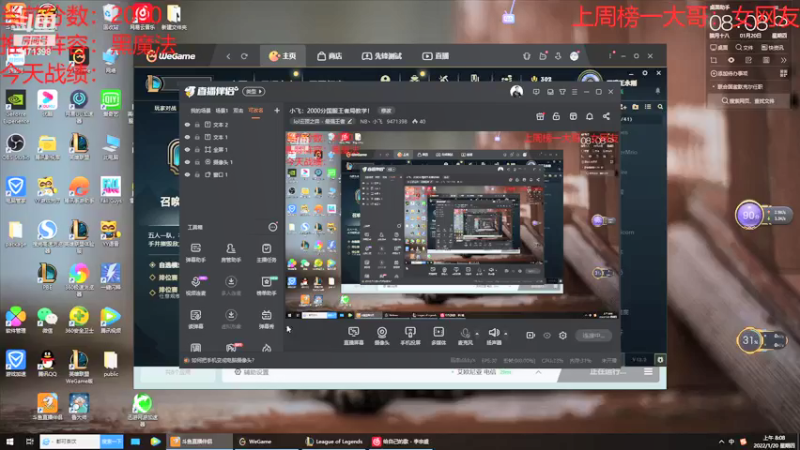
Task: Click the speaker 扬声器 control
Action: tap(493, 336)
